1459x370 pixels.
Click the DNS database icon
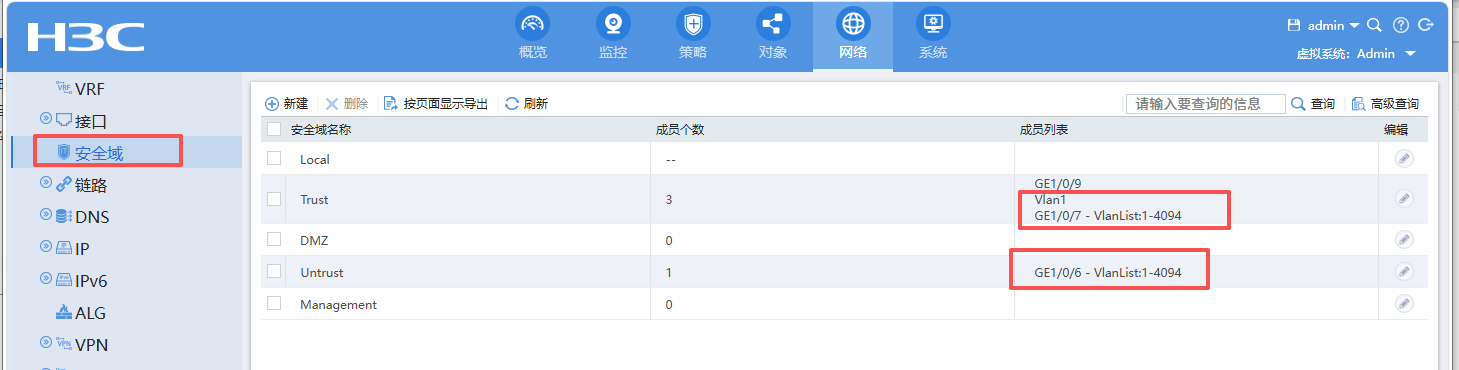pos(63,217)
